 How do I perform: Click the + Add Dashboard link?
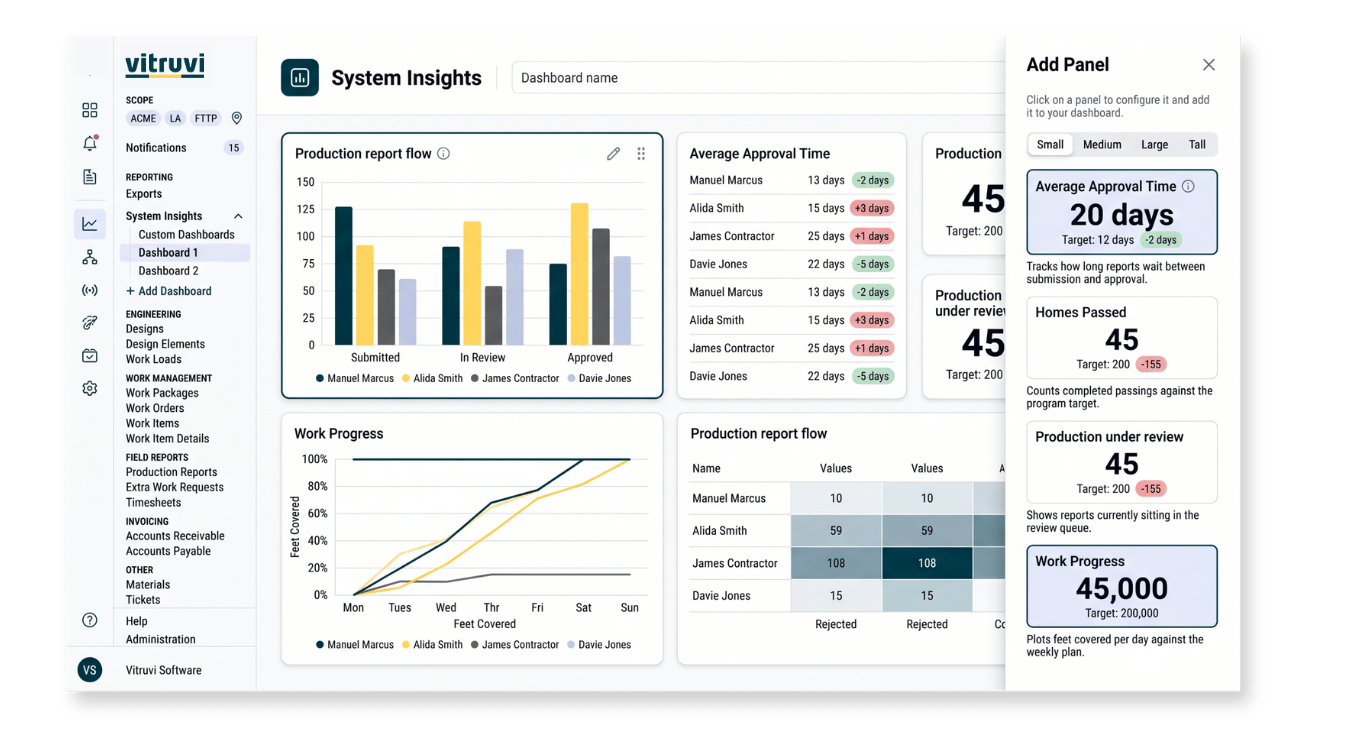pos(168,291)
